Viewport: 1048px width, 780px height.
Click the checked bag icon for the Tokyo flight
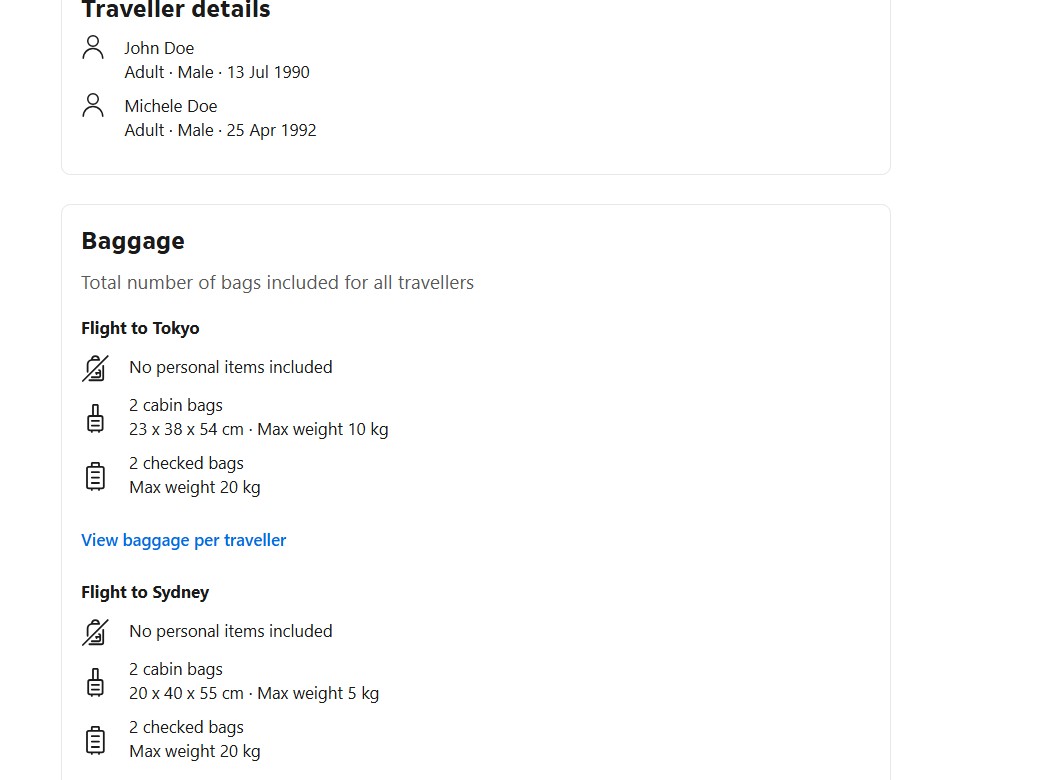click(x=95, y=476)
